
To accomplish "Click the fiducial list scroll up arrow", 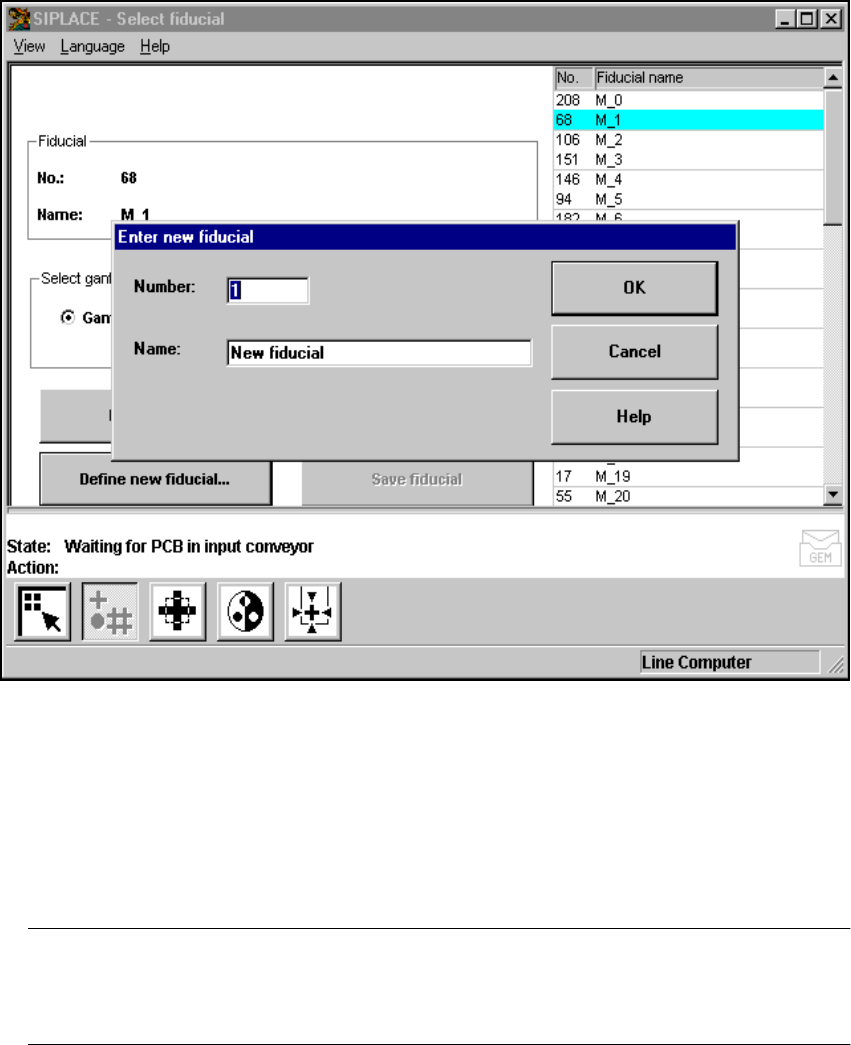I will point(833,78).
